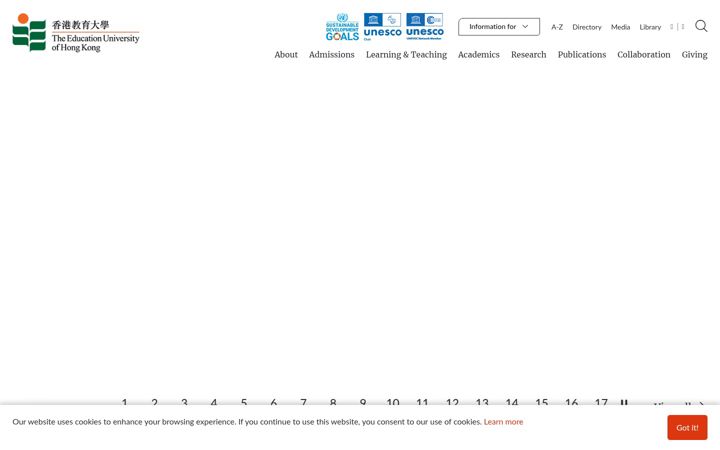Viewport: 720px width, 450px height.
Task: Open the Research menu
Action: coord(529,55)
